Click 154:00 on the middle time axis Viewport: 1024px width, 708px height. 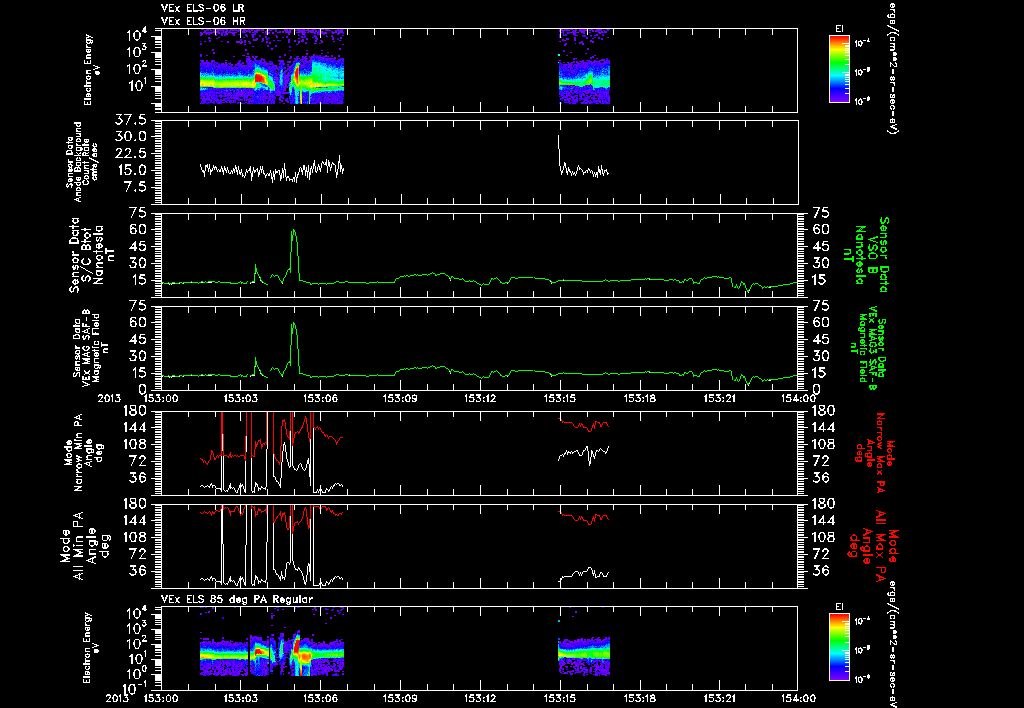click(x=797, y=398)
